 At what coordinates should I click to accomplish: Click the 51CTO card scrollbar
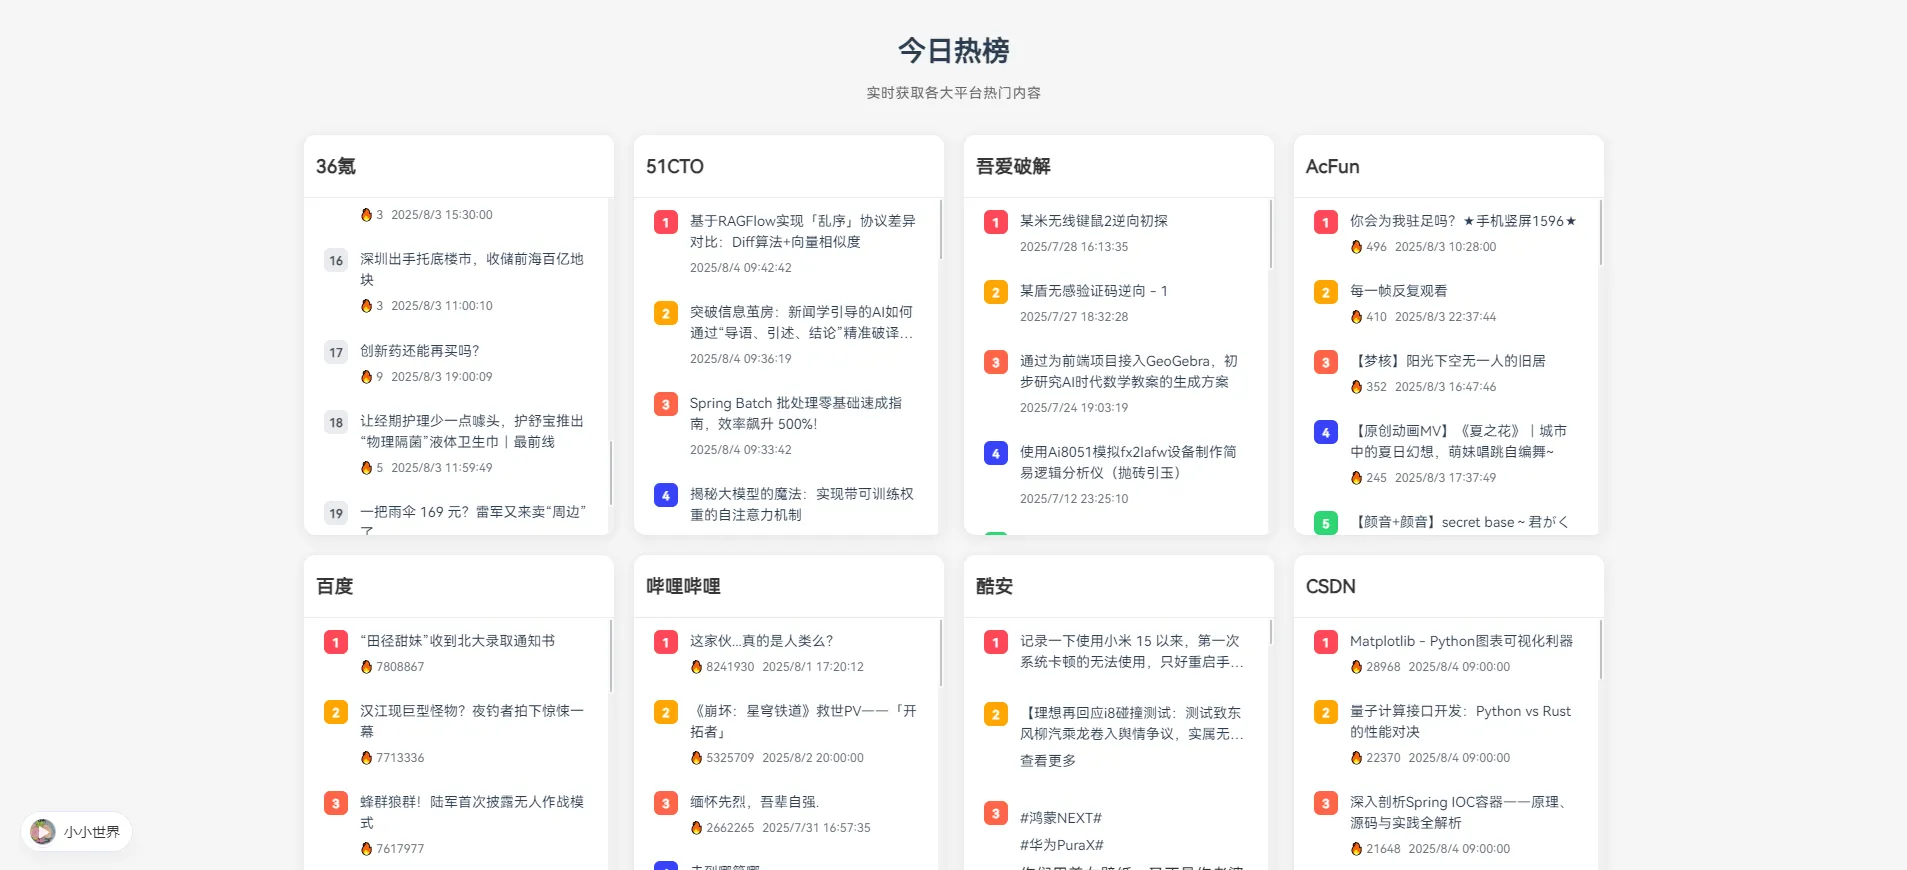click(x=941, y=230)
